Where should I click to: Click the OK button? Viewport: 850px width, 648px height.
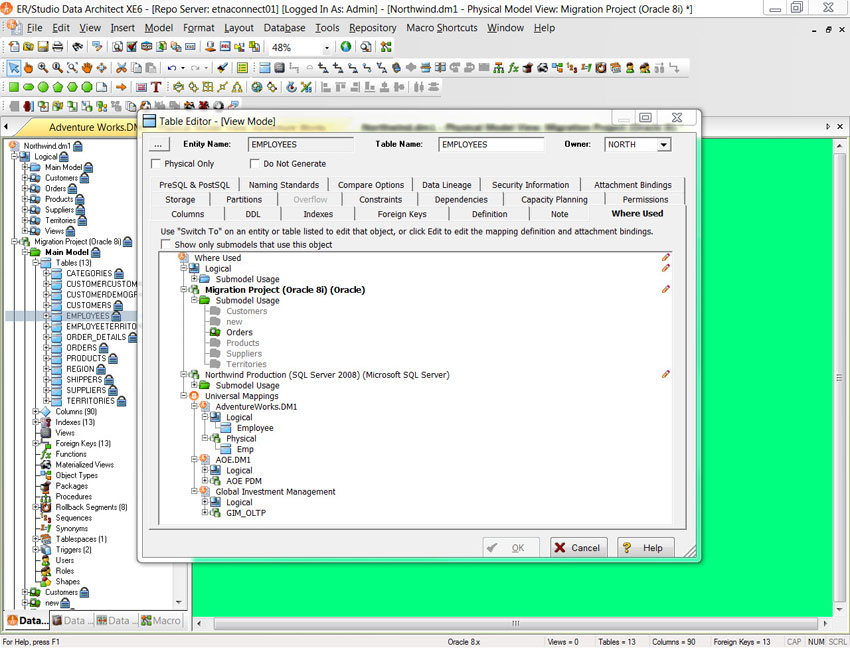(511, 548)
